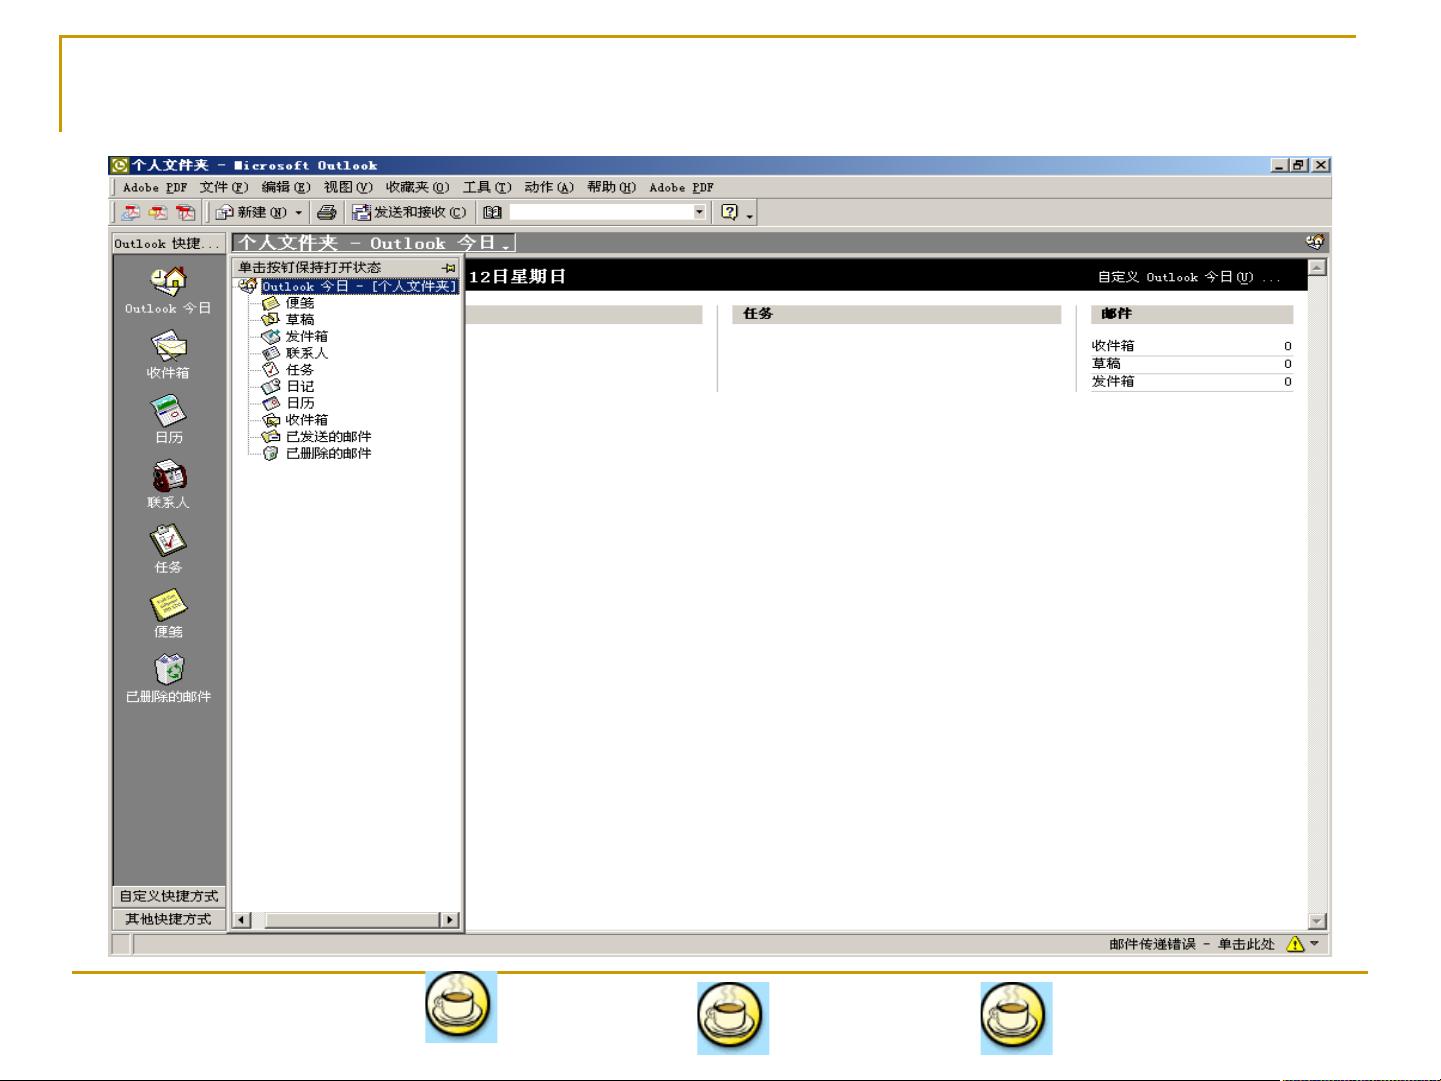Screen dimensions: 1441x1081
Task: Click the Outlook Today icon at banner right
Action: [1315, 242]
